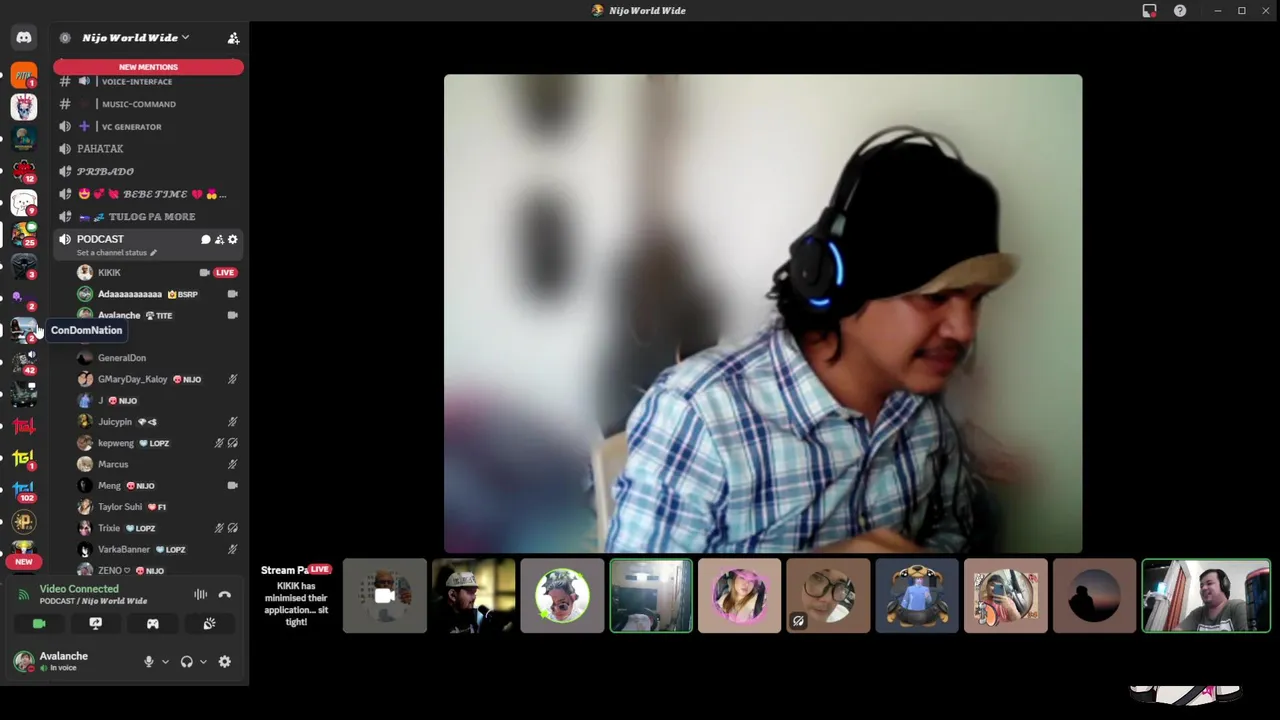1280x720 pixels.
Task: Open Discord home direct messages icon
Action: click(24, 38)
